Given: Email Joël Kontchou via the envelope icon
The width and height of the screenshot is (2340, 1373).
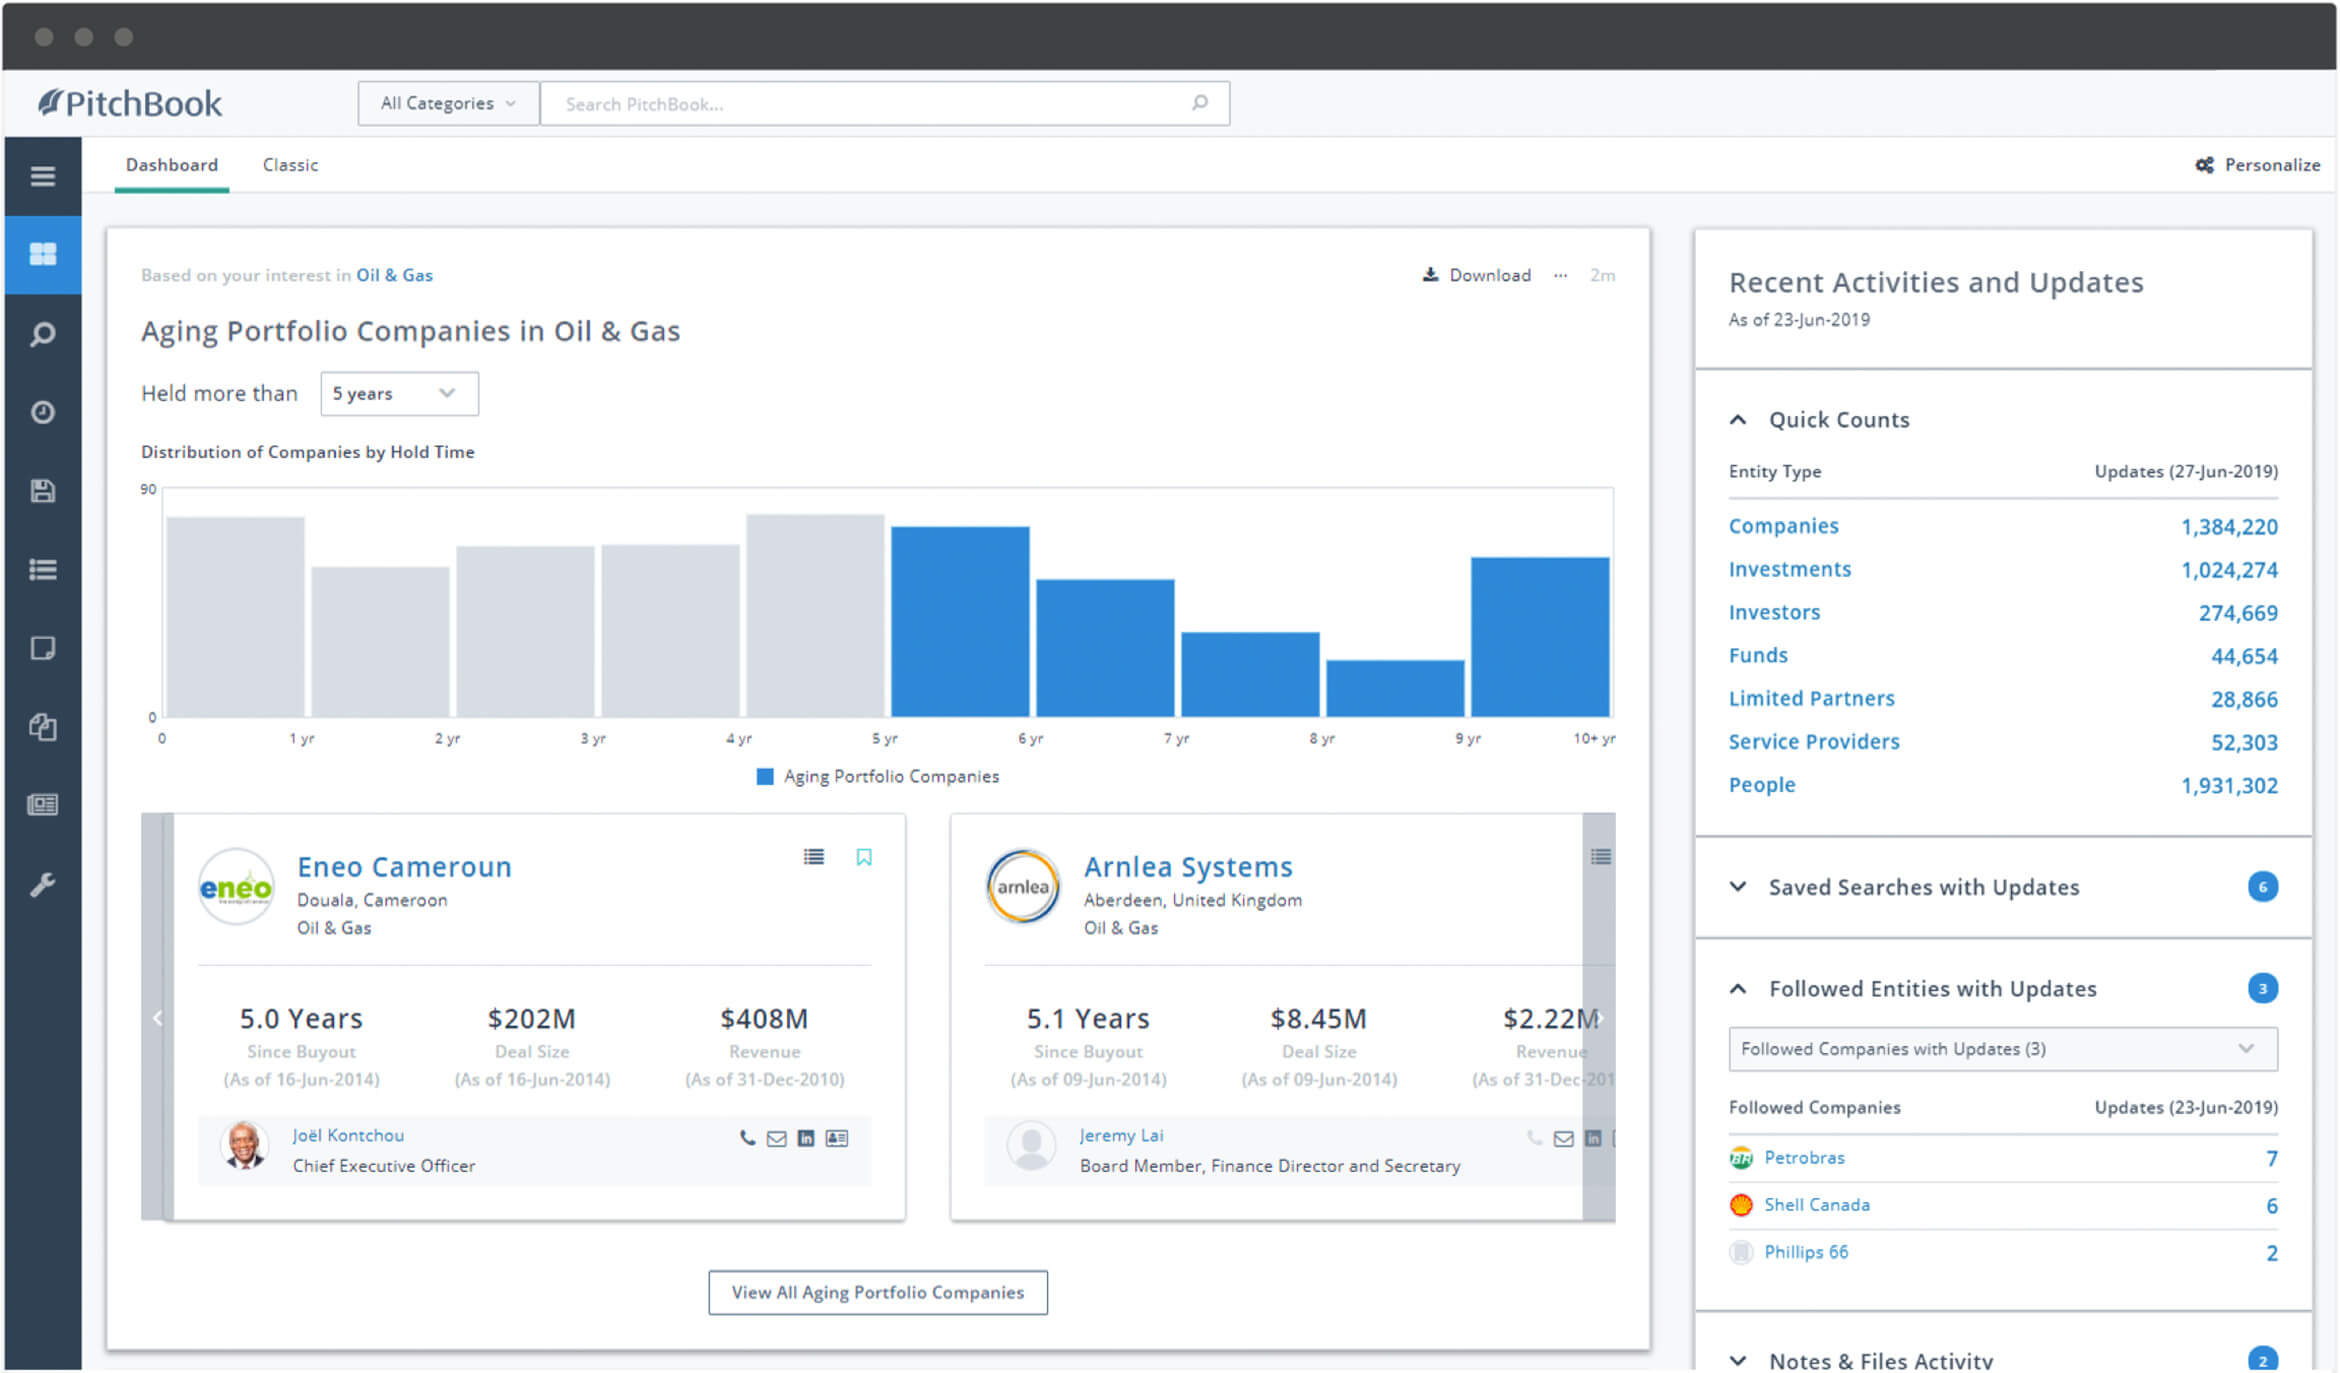Looking at the screenshot, I should point(776,1139).
